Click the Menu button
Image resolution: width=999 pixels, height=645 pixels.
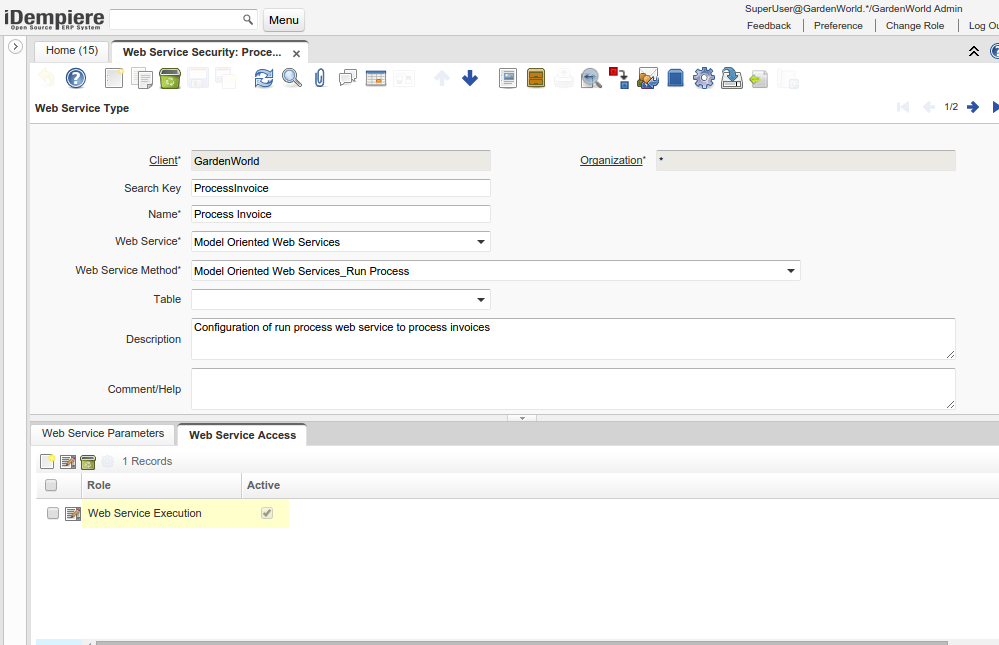click(284, 20)
